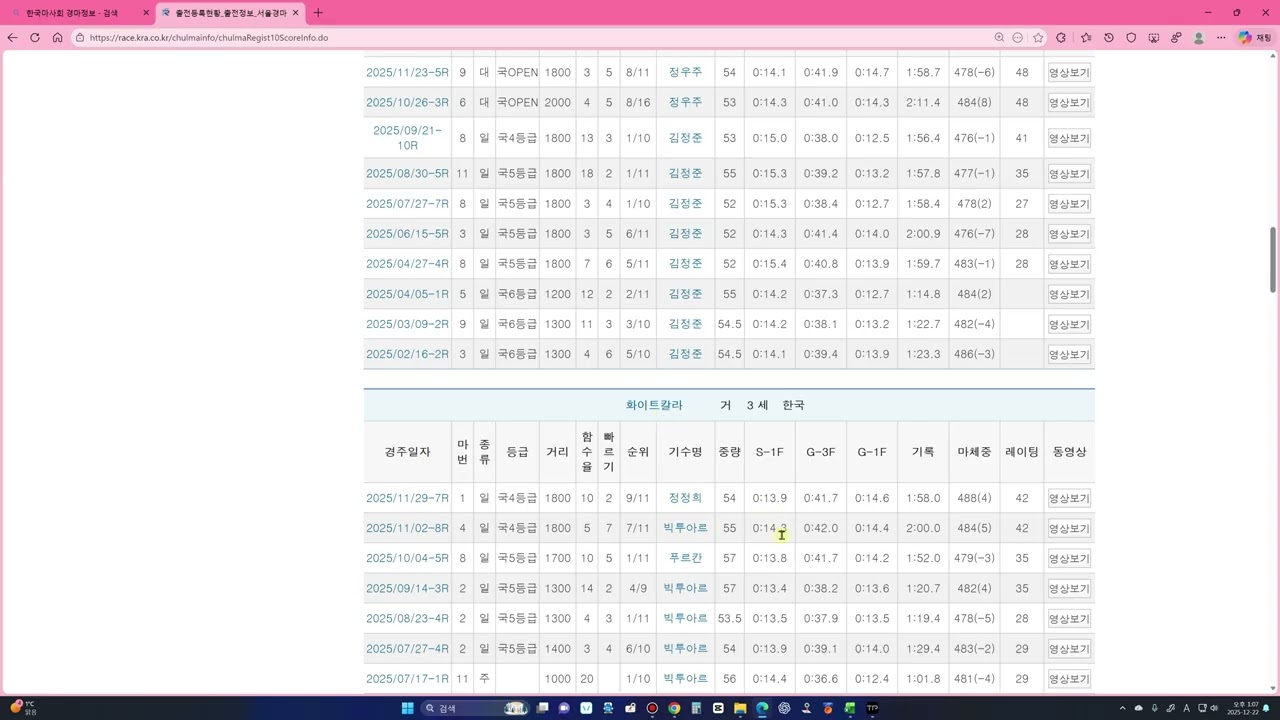
Task: Start screenshot capture tool in toolbar
Action: [1153, 37]
